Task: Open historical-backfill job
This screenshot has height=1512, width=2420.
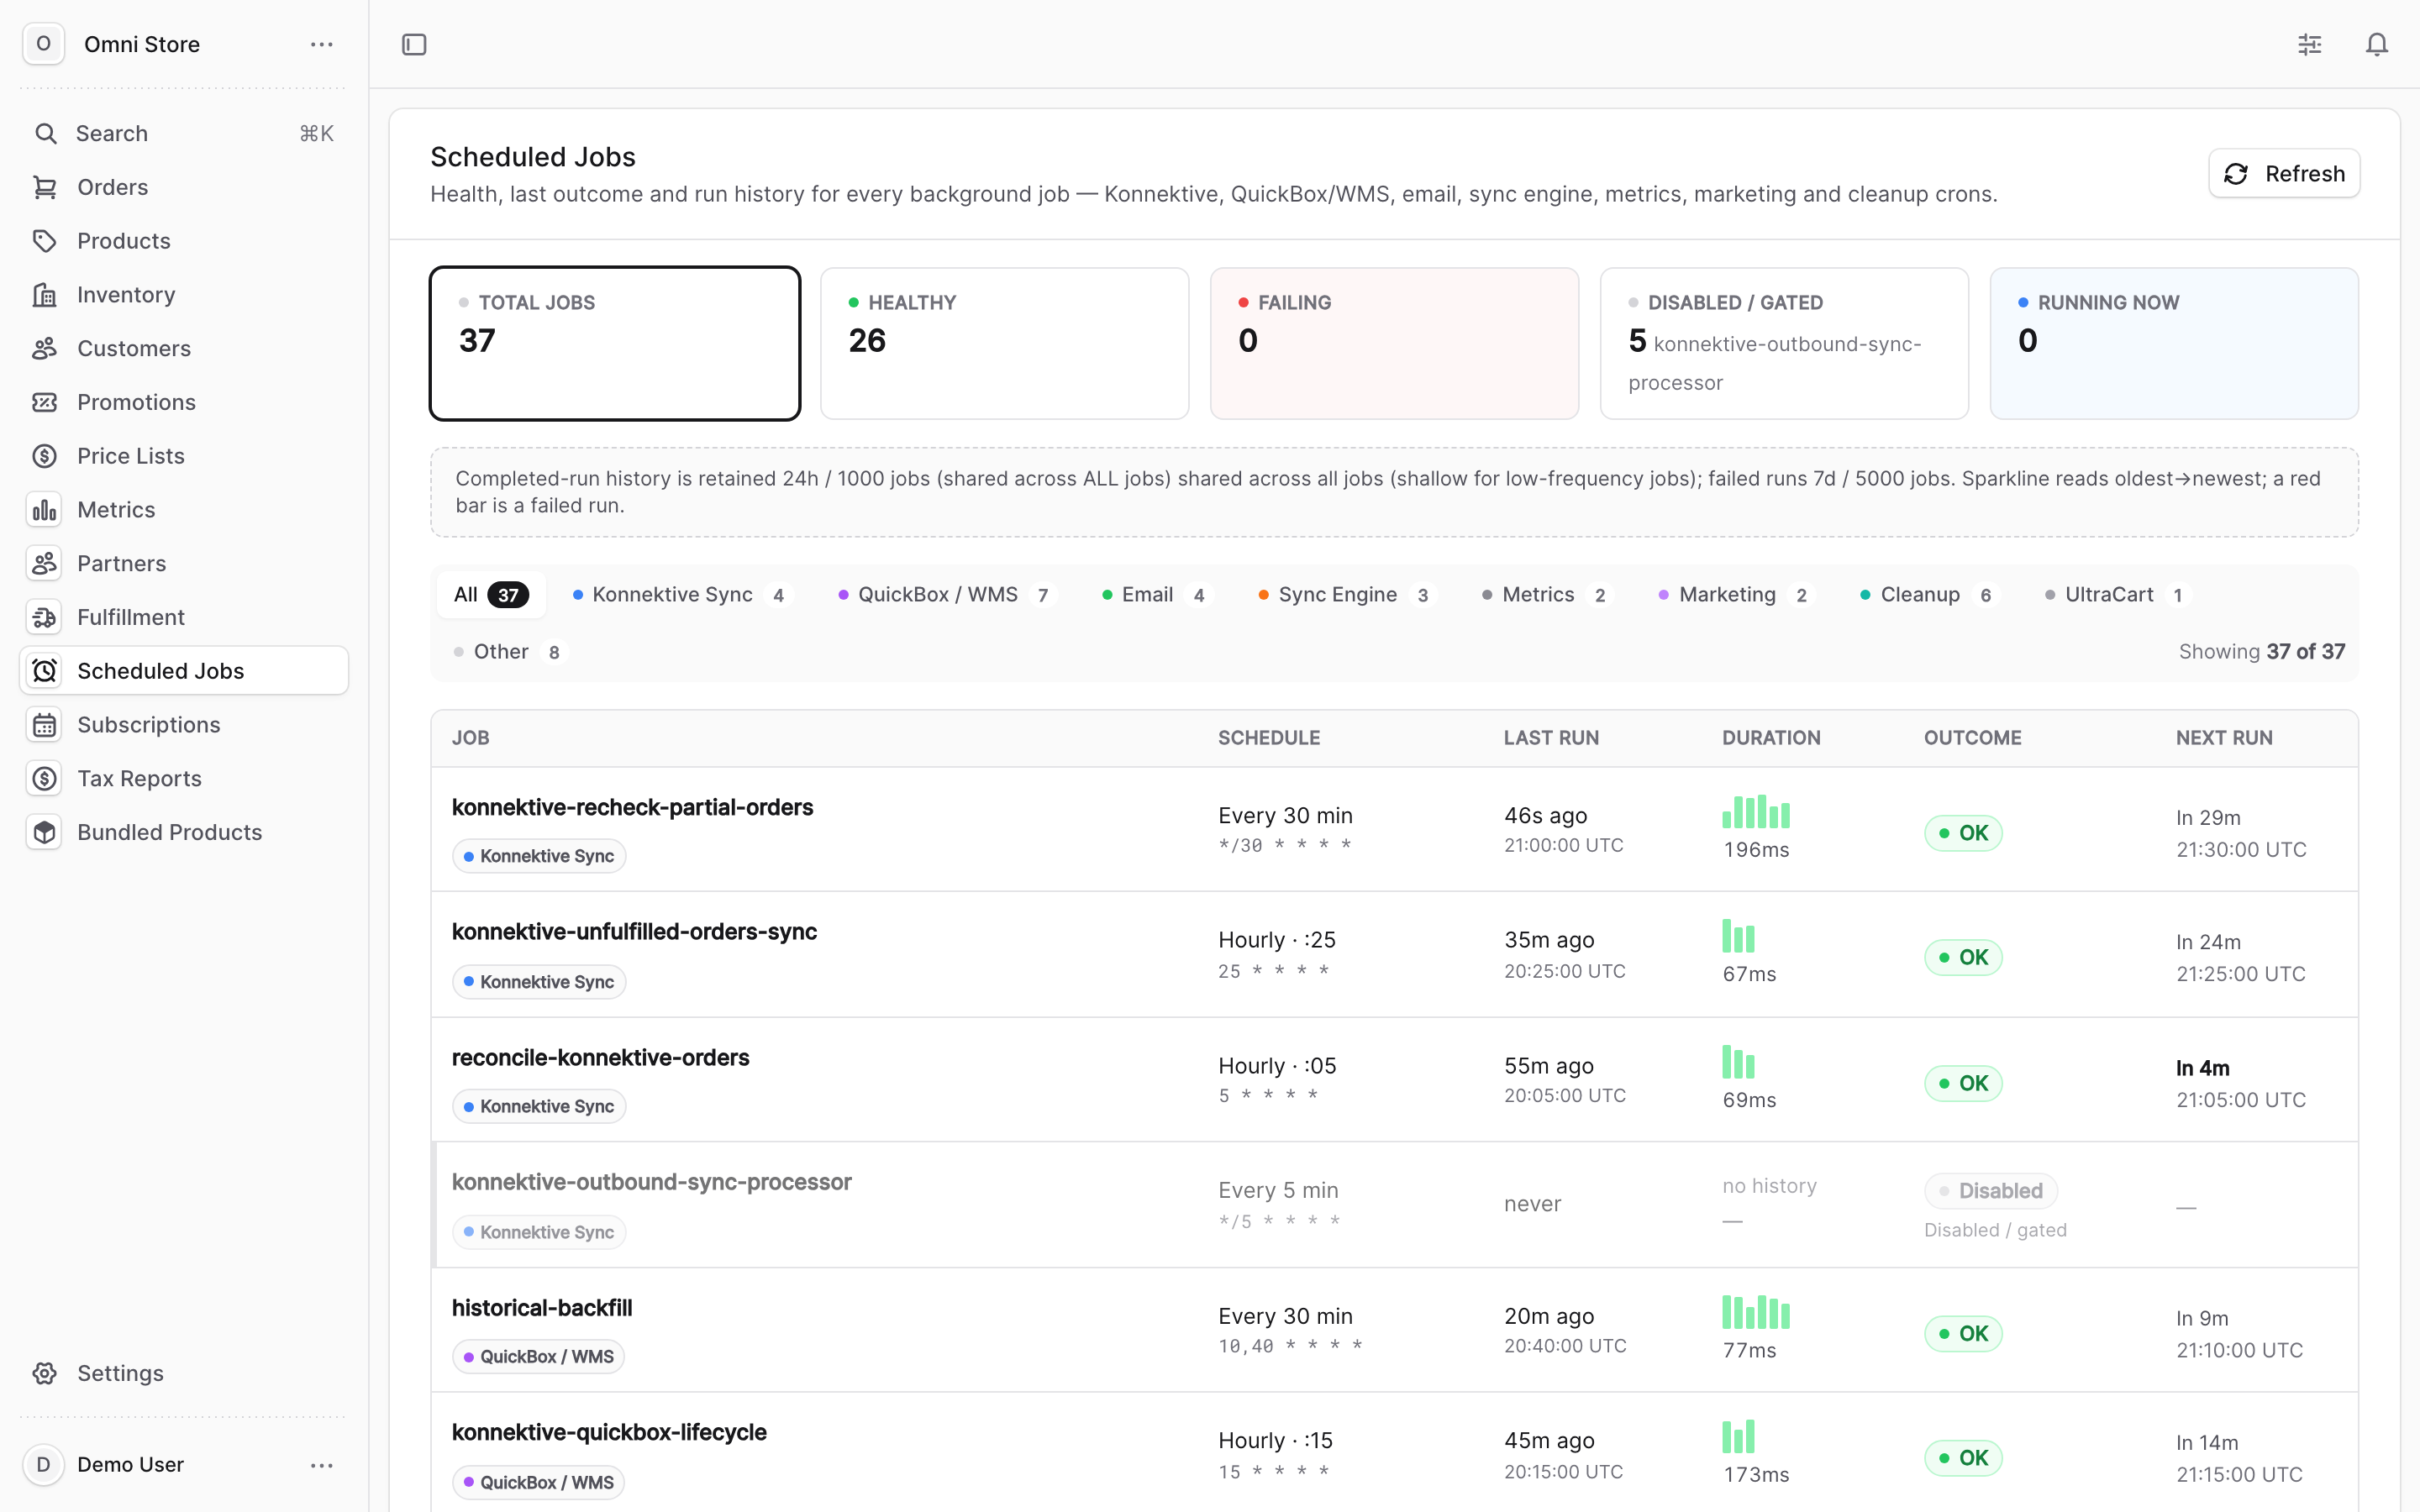Action: [542, 1308]
